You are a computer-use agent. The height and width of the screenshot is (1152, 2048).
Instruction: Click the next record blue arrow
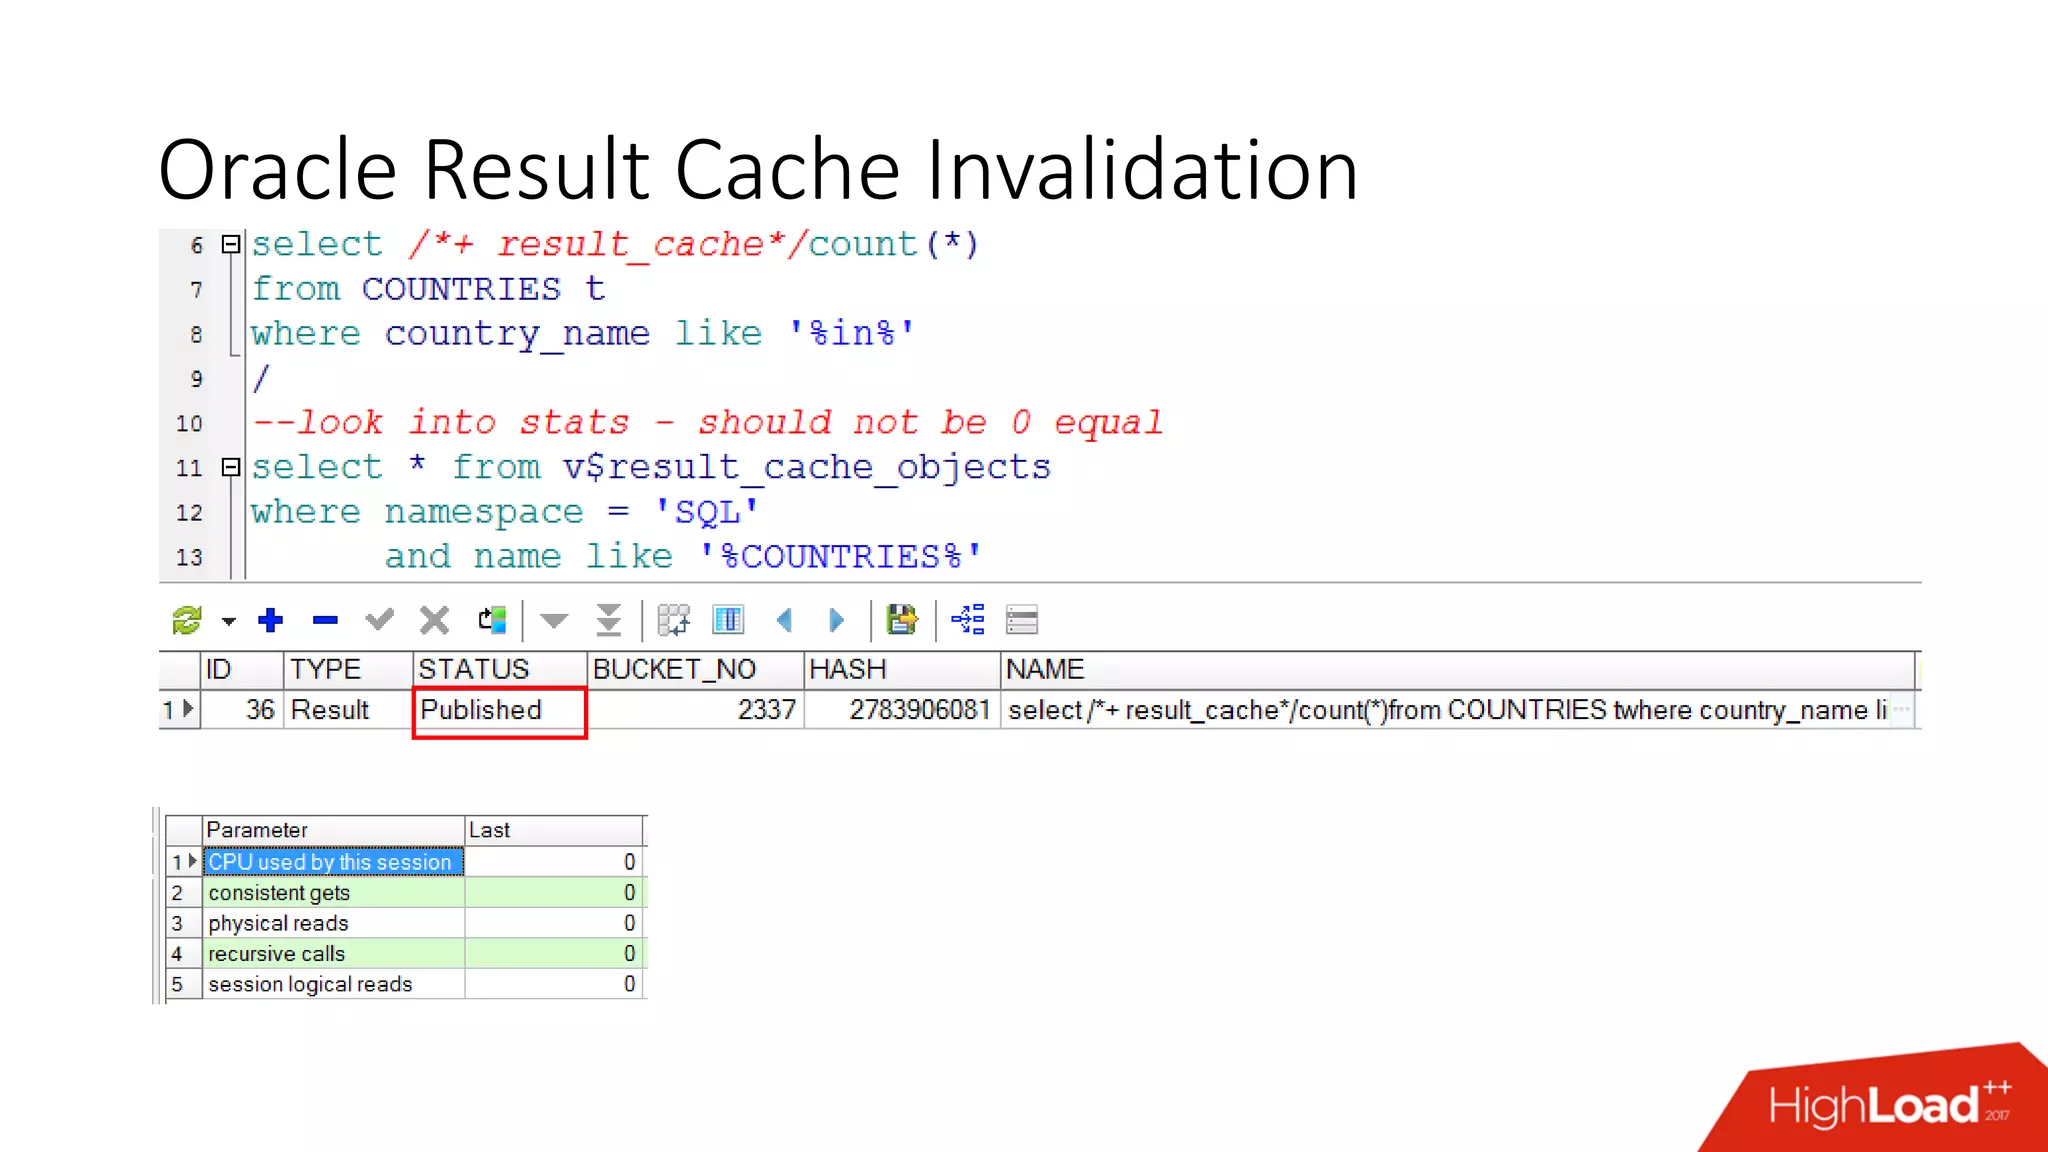[836, 620]
